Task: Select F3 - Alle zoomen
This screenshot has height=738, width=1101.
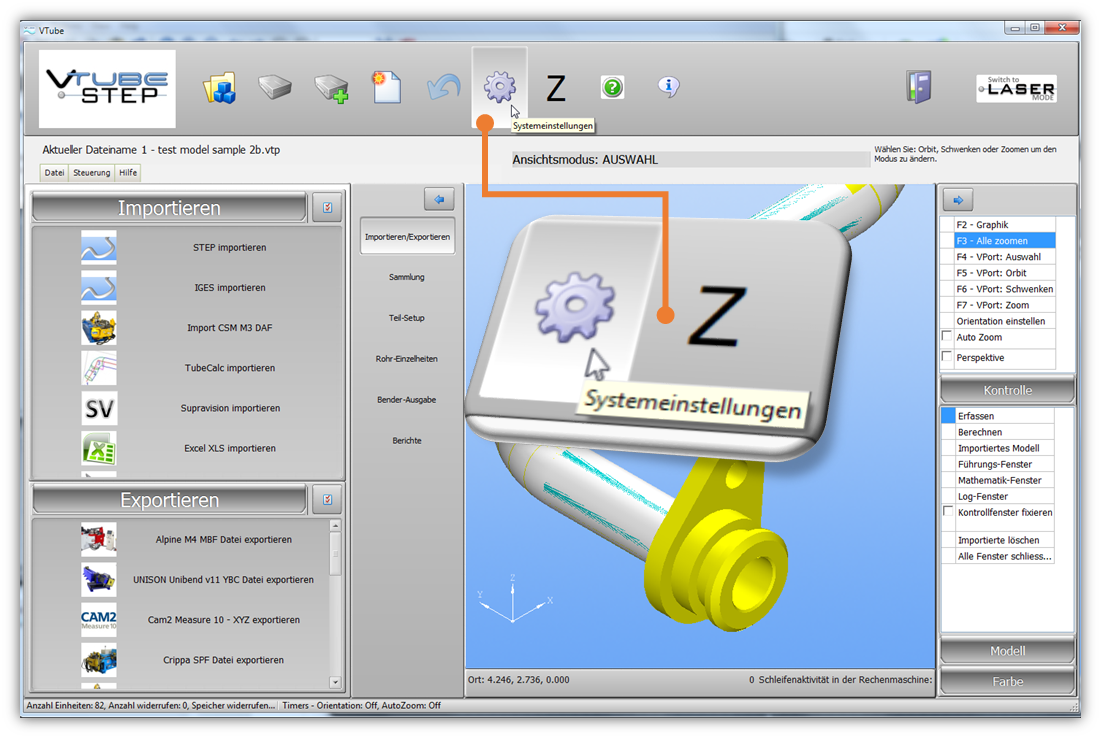Action: (1004, 241)
